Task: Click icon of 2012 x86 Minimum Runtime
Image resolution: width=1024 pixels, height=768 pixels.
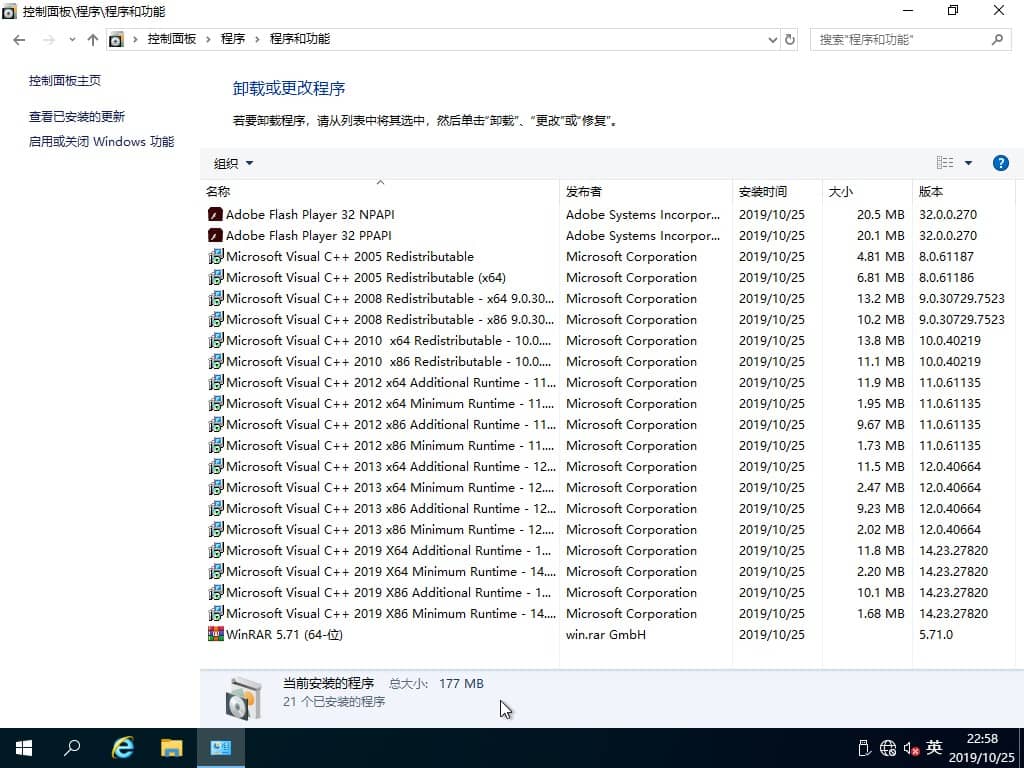Action: pyautogui.click(x=216, y=445)
